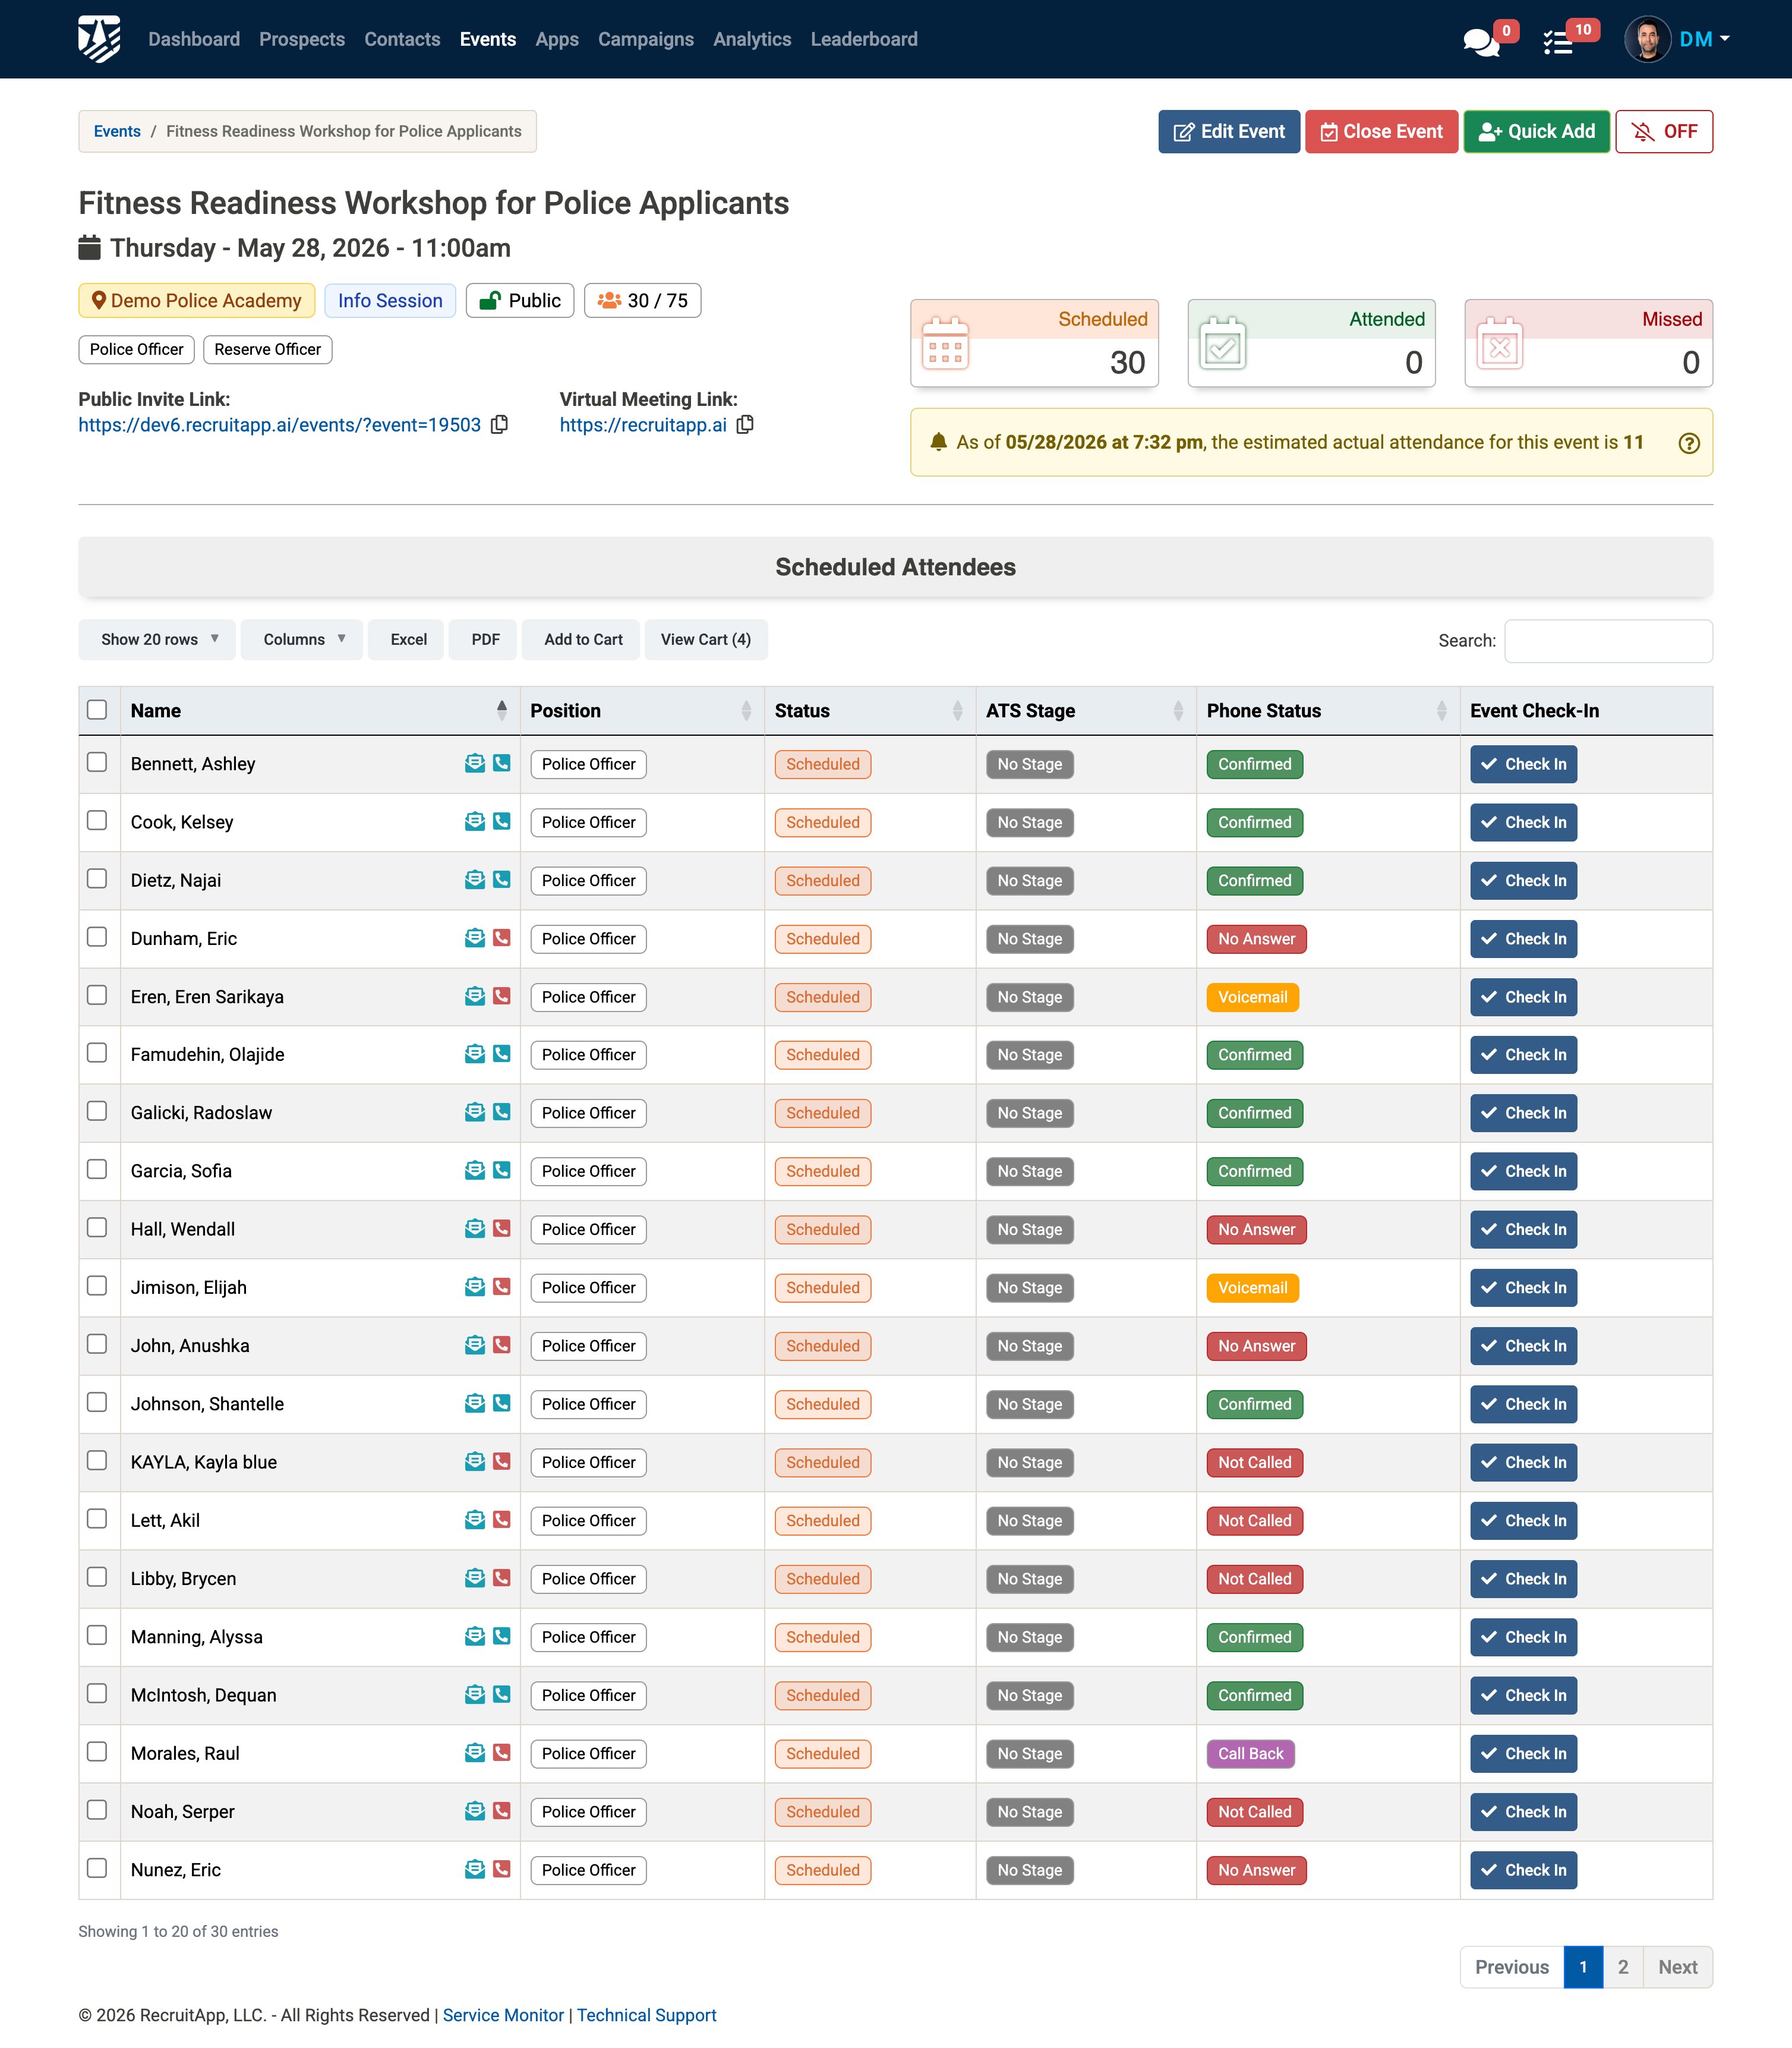
Task: Expand the Columns dropdown
Action: pos(302,640)
